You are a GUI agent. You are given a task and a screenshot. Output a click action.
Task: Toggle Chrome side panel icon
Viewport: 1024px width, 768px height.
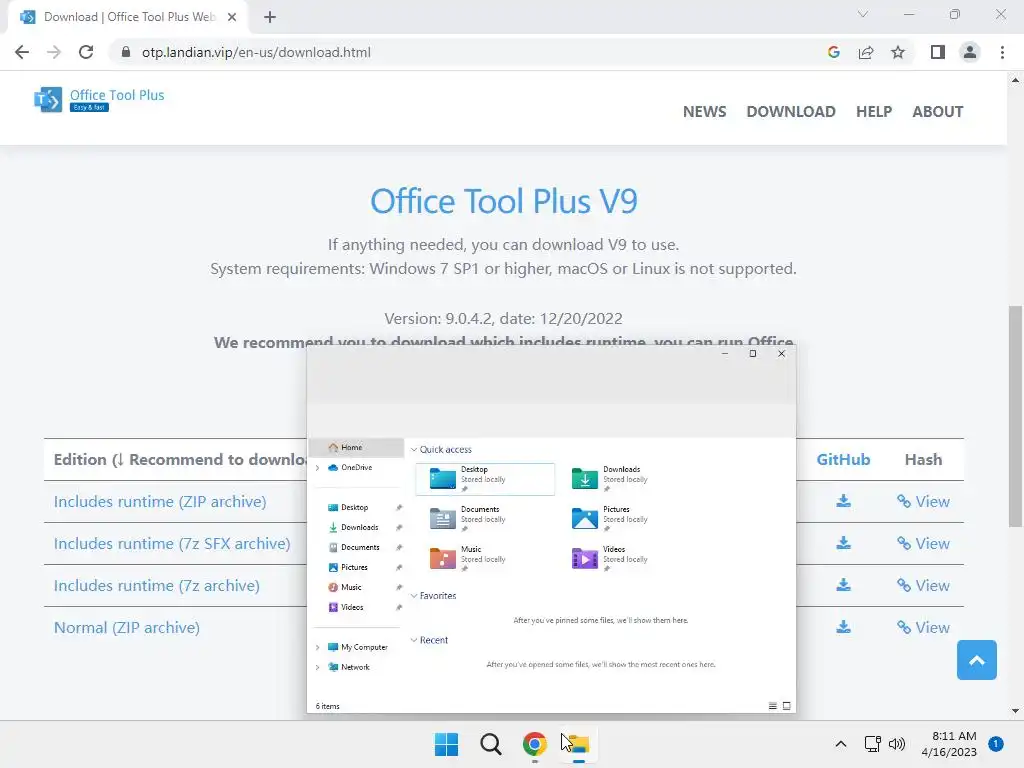click(938, 52)
